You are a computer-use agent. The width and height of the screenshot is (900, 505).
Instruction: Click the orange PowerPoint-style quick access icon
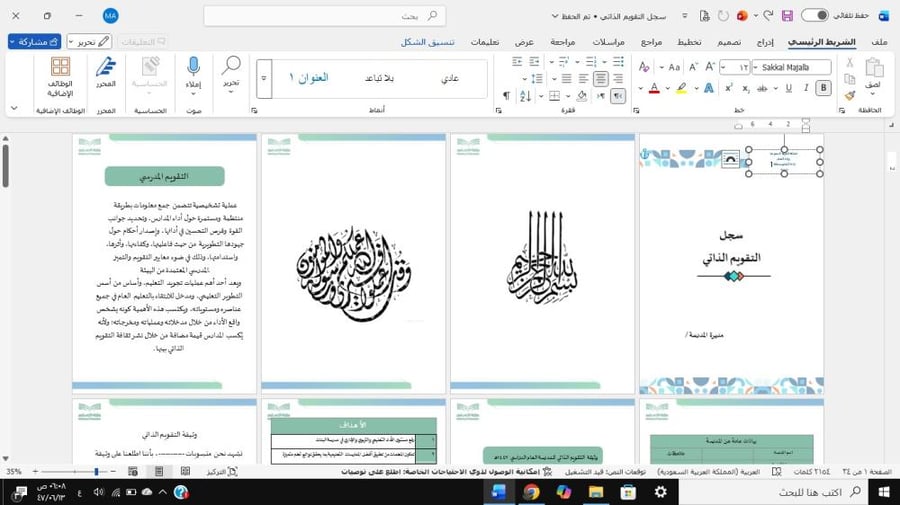coord(742,16)
